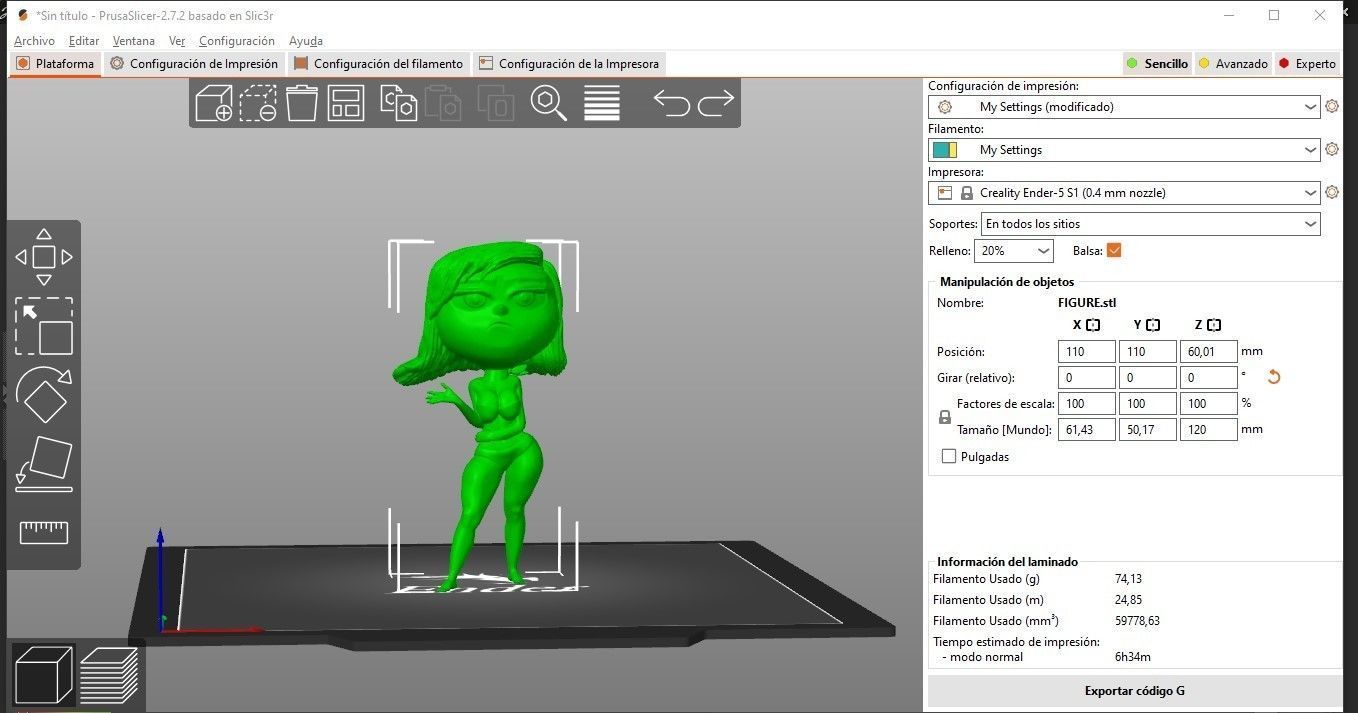The width and height of the screenshot is (1358, 713).
Task: Select Avanzado mode
Action: (x=1232, y=63)
